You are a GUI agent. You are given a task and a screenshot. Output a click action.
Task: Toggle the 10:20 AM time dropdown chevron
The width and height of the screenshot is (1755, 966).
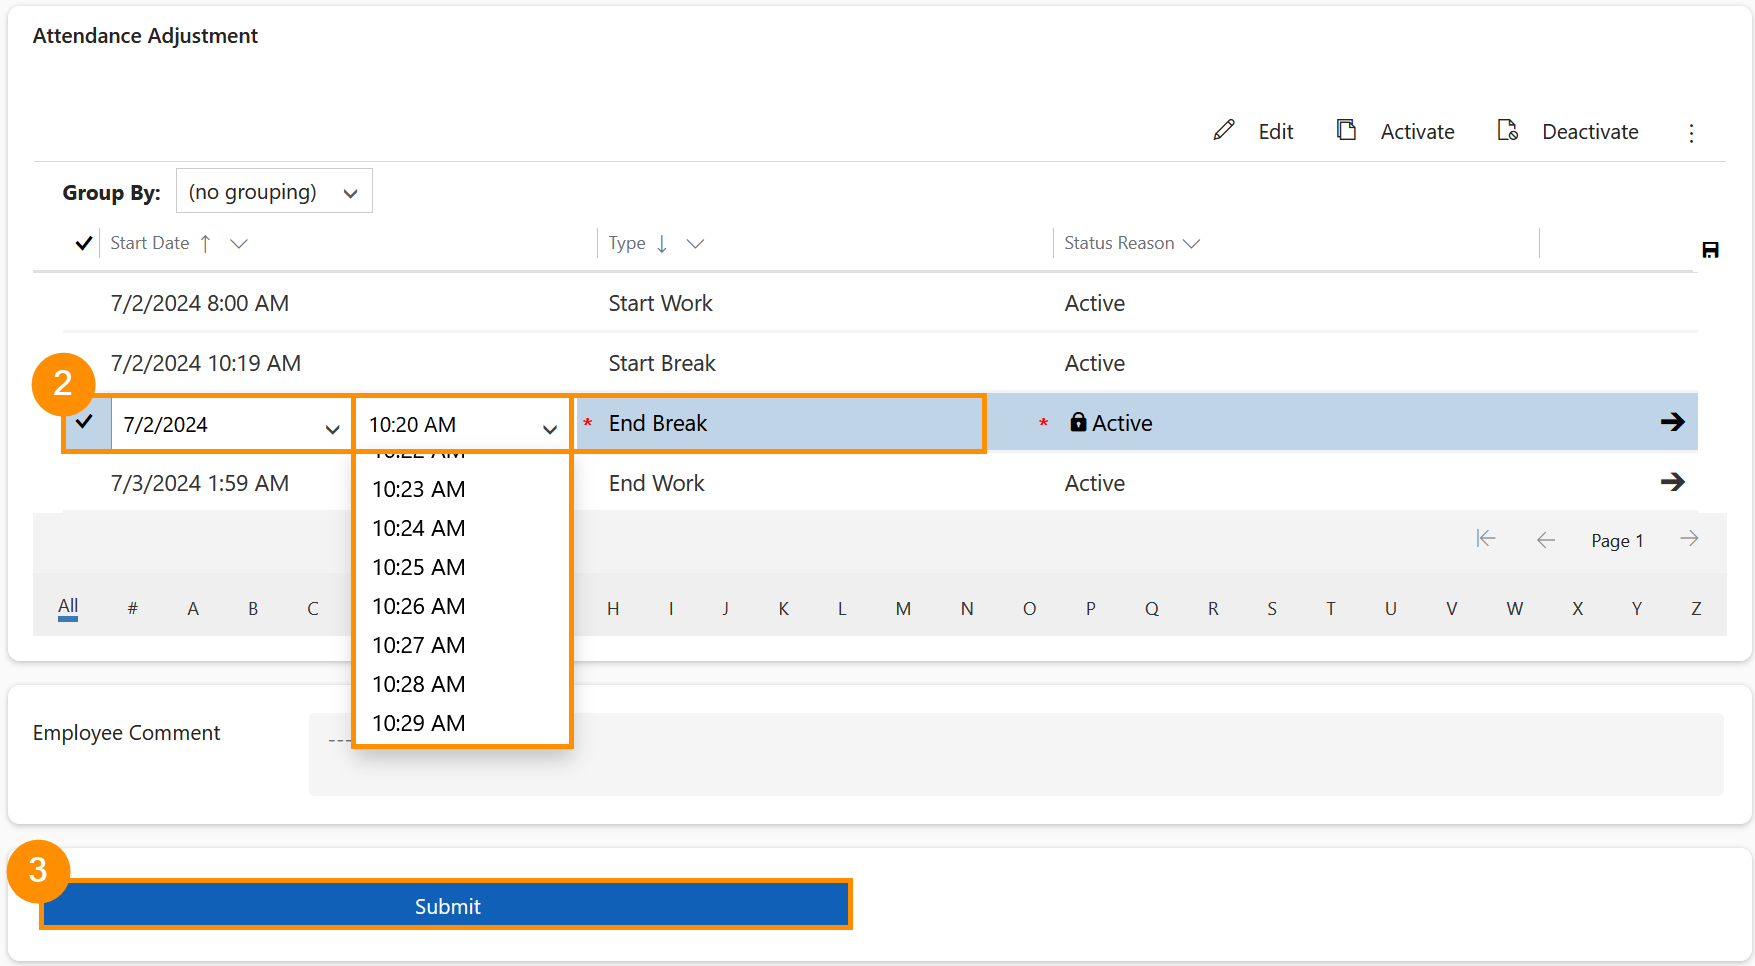click(x=550, y=429)
